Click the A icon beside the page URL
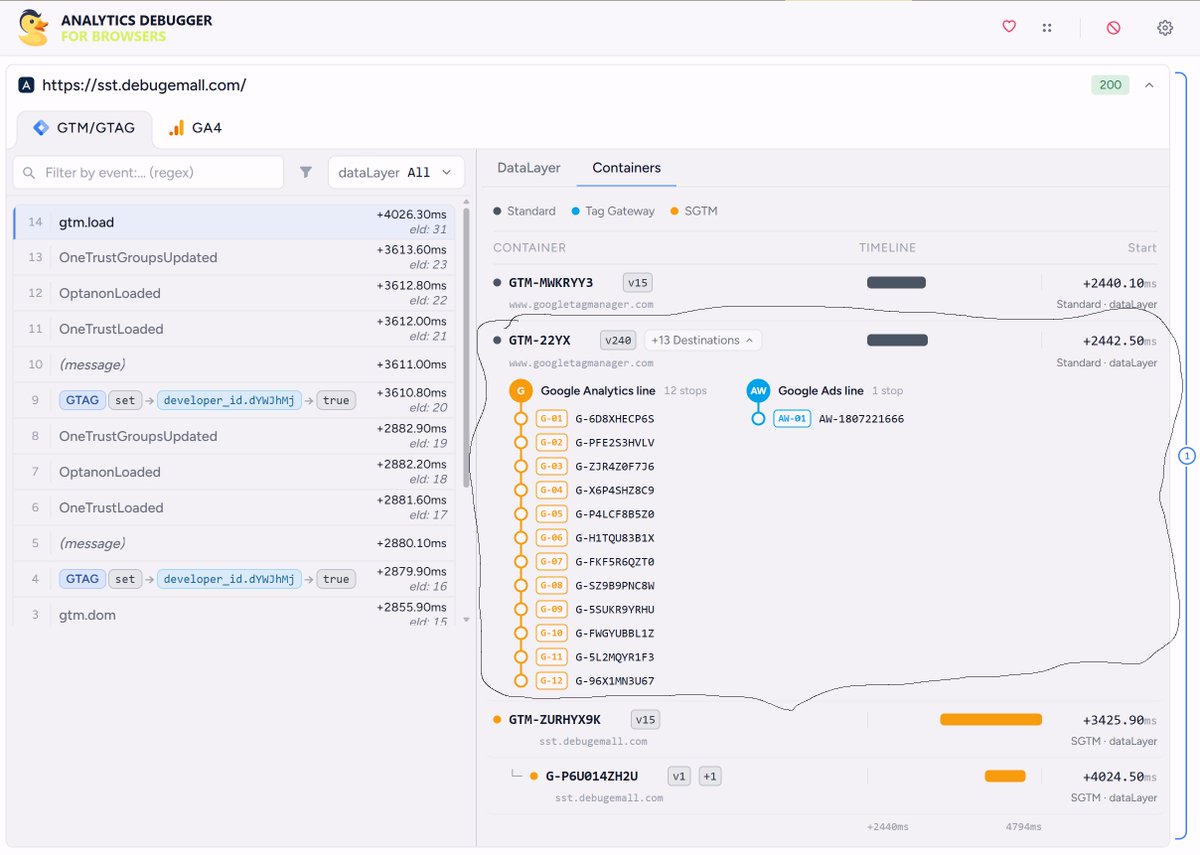 [x=26, y=85]
